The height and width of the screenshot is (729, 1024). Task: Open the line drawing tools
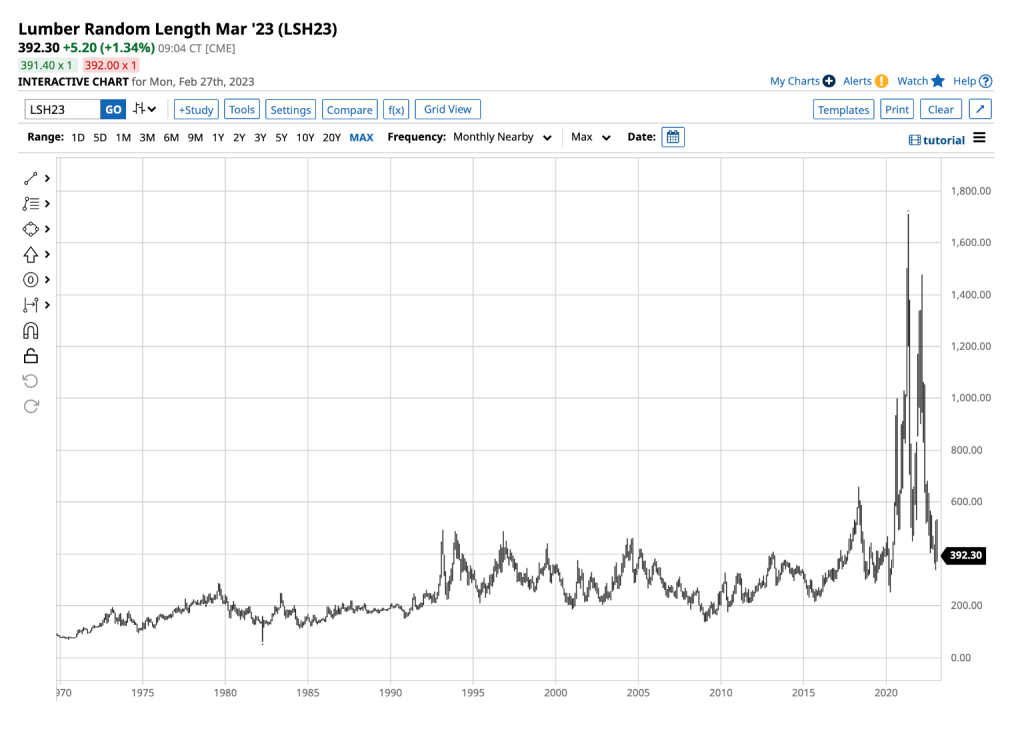(x=31, y=178)
